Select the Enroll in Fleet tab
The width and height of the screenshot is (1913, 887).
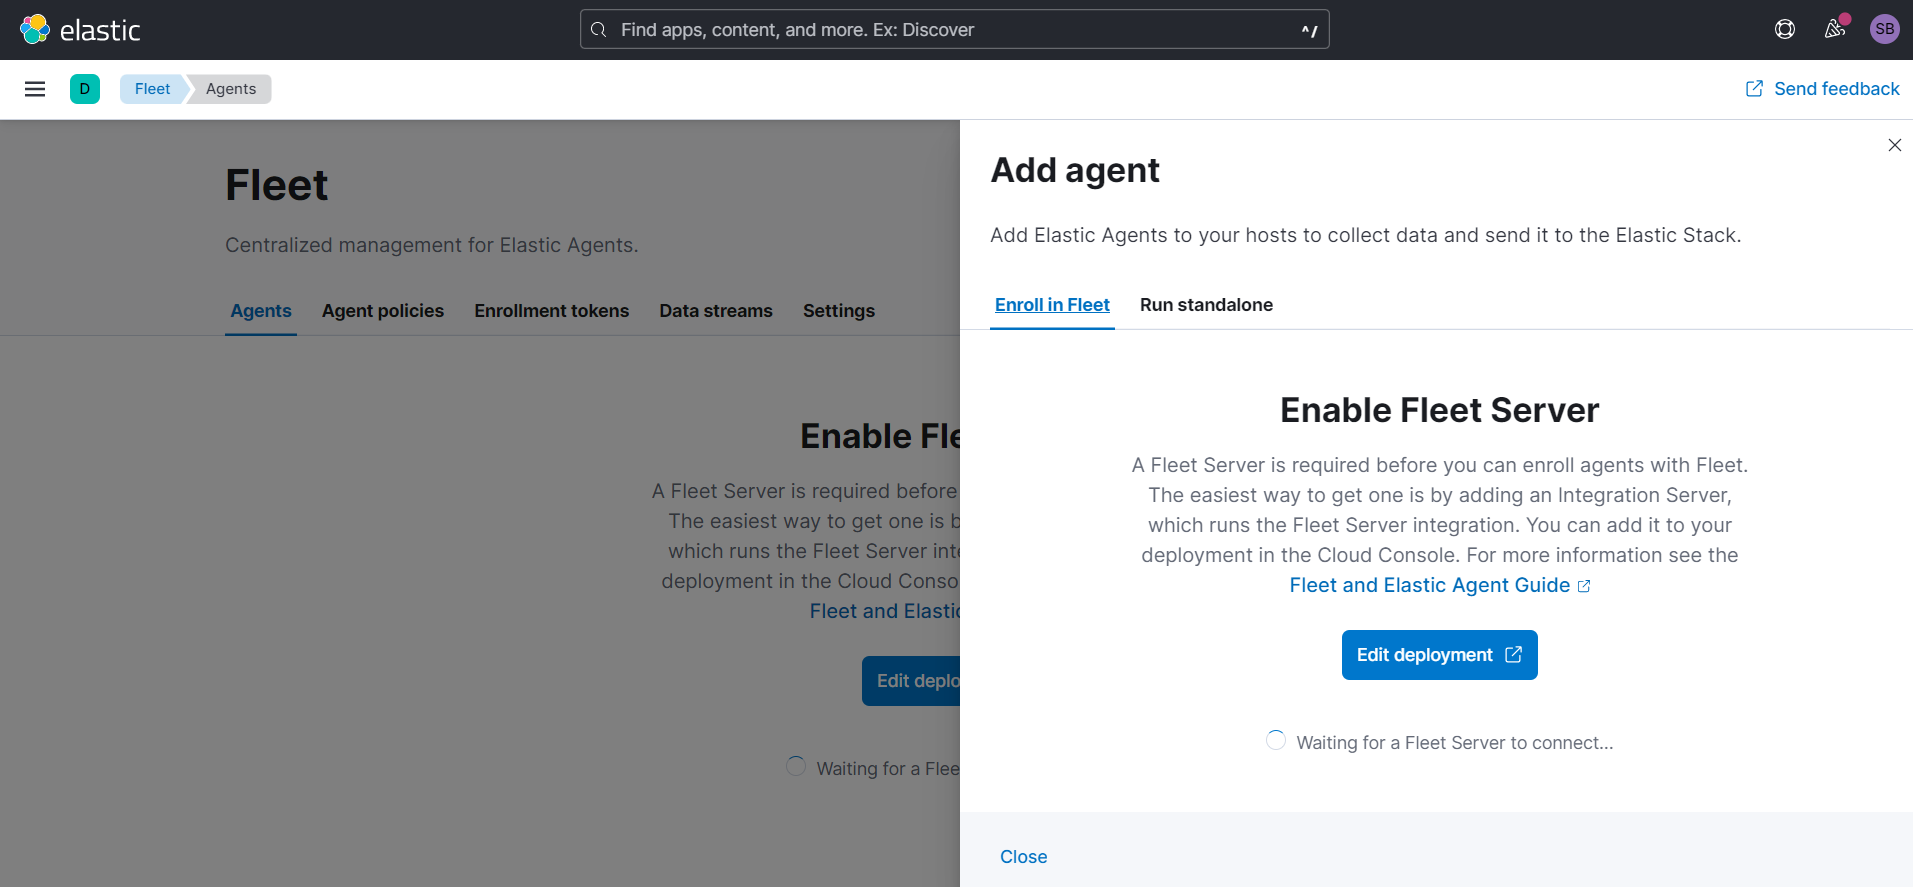point(1052,305)
